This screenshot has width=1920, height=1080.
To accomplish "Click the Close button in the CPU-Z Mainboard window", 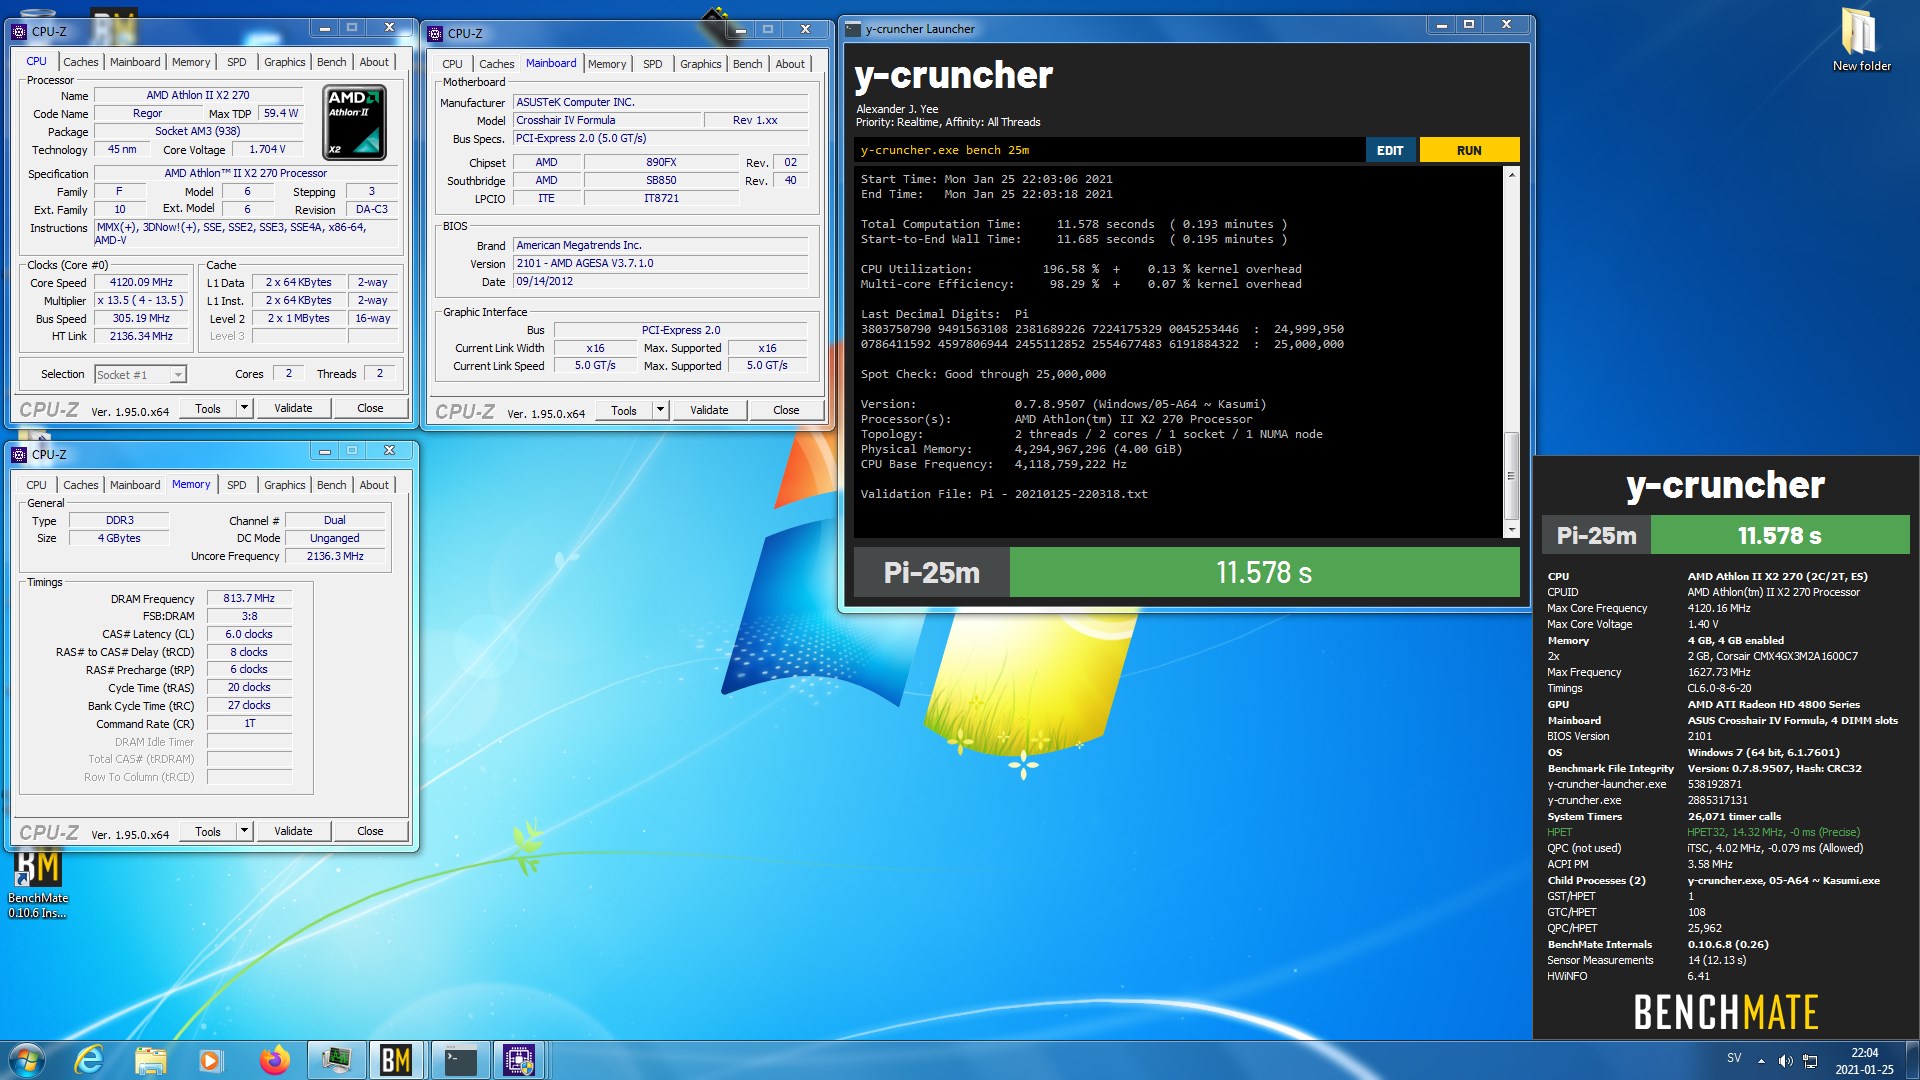I will coord(786,410).
